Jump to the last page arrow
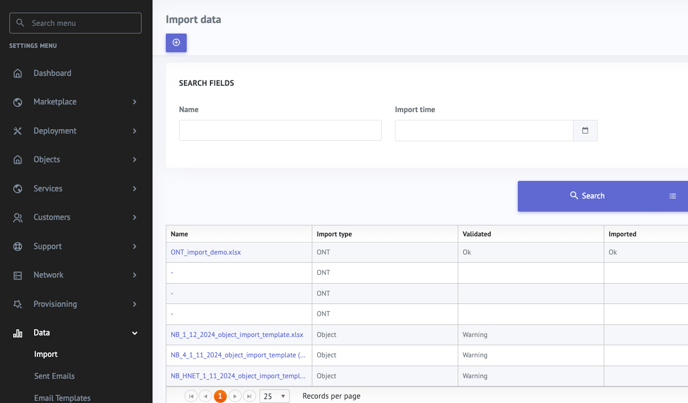Viewport: 688px width, 403px height. [x=249, y=396]
